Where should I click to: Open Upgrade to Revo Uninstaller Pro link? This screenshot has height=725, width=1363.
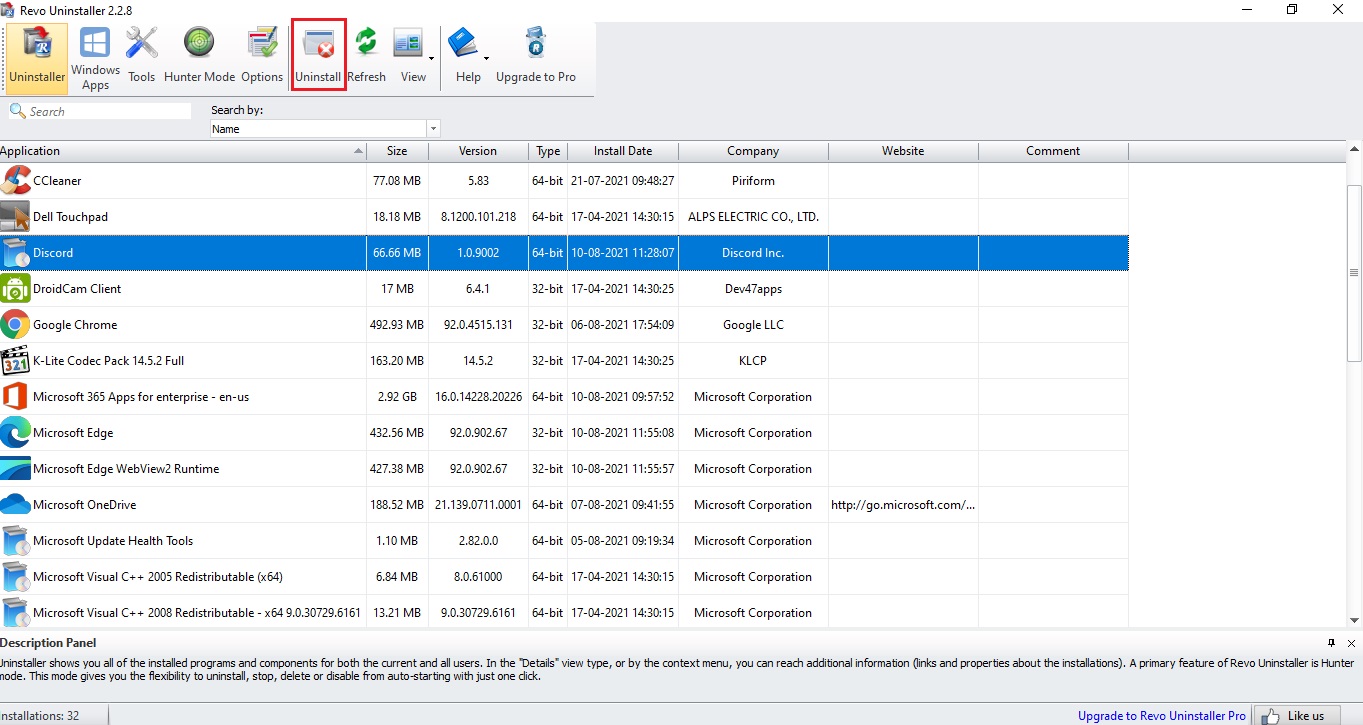pos(1161,715)
